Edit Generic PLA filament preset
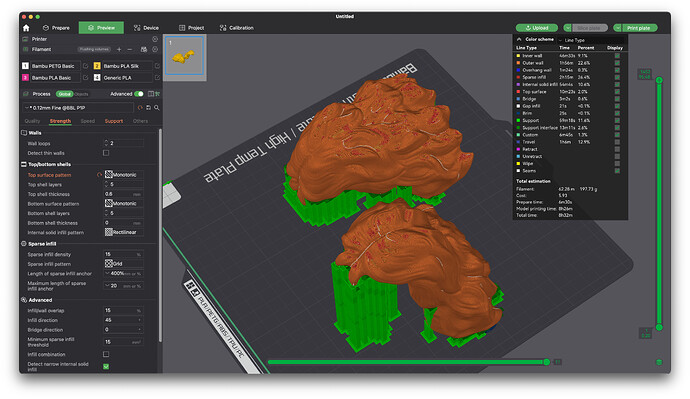 point(157,78)
